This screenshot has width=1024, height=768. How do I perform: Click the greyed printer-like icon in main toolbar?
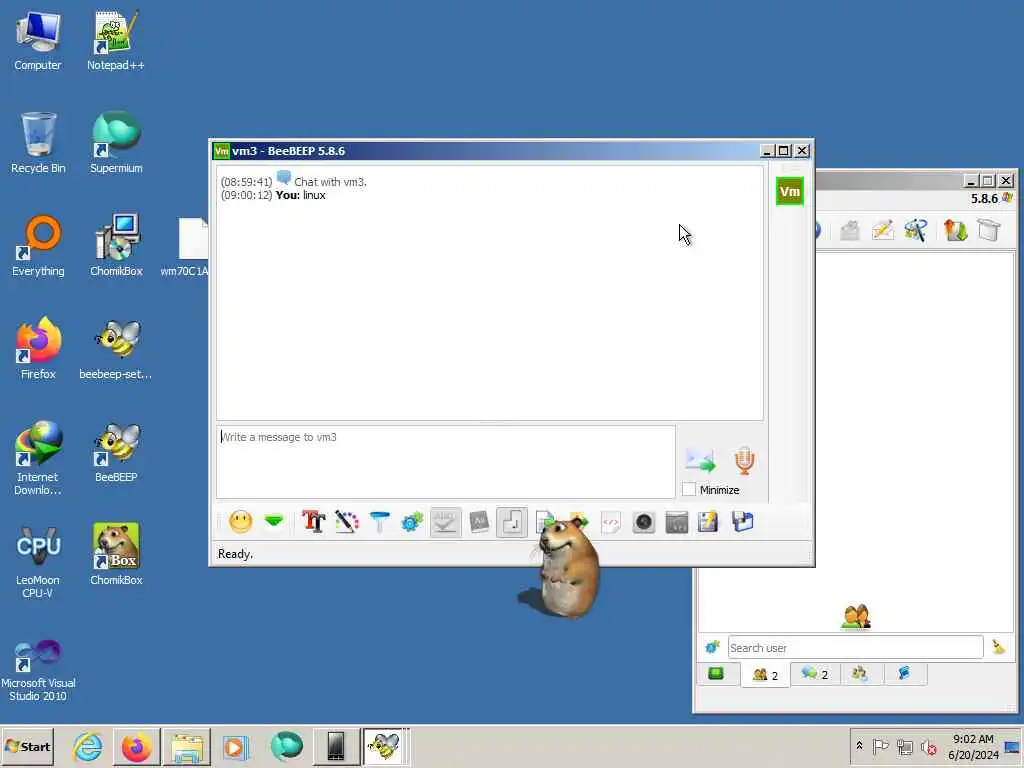click(850, 230)
